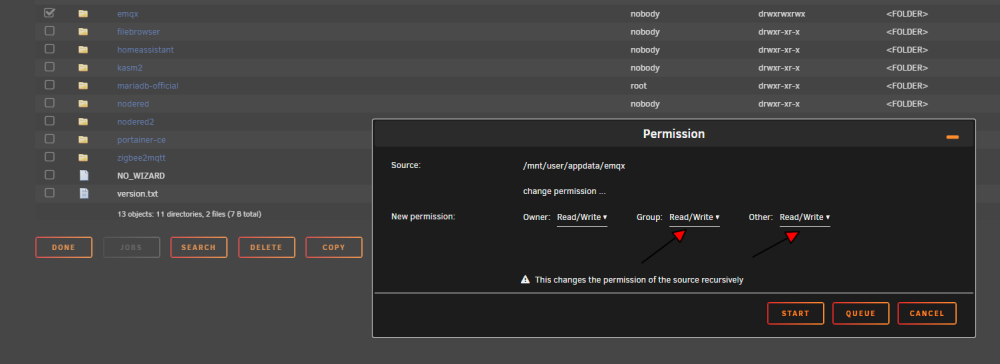This screenshot has height=364, width=1000.
Task: Check the kasm2 checkbox
Action: (49, 66)
